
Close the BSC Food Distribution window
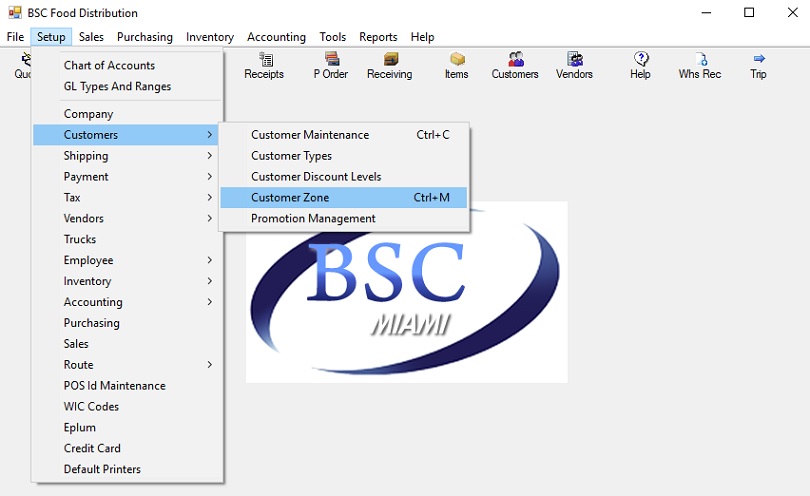[792, 12]
